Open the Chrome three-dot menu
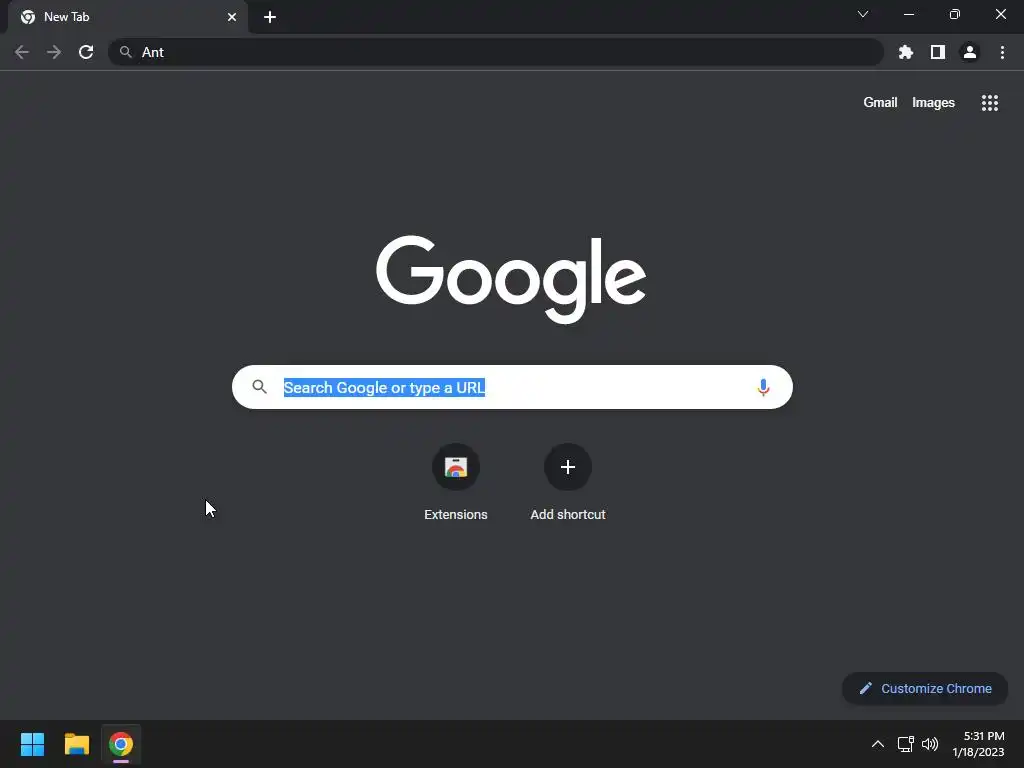Screen dimensions: 1024x768 pyautogui.click(x=1002, y=52)
